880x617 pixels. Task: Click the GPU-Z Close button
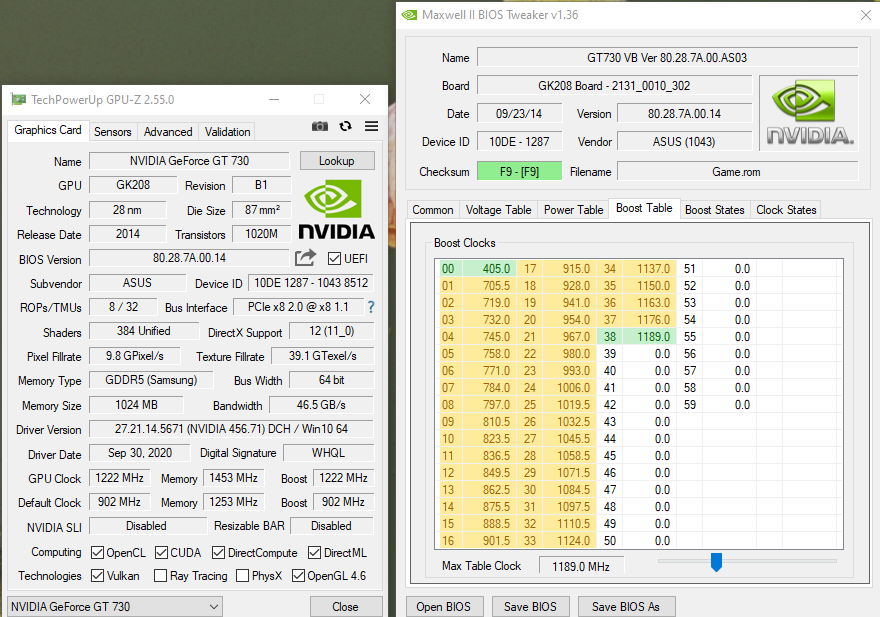pos(345,606)
